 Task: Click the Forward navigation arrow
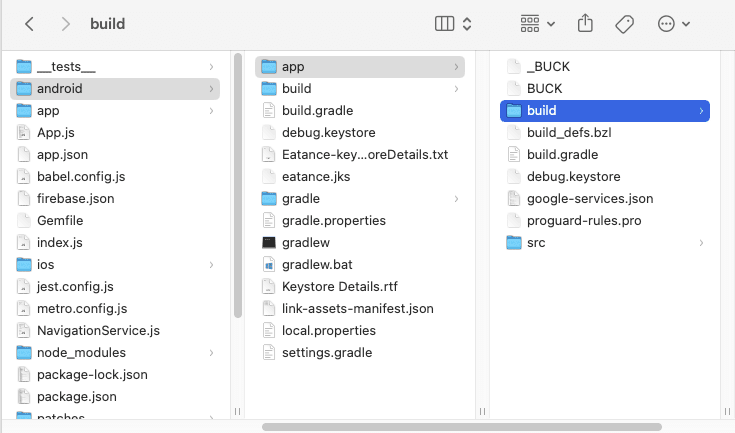65,23
